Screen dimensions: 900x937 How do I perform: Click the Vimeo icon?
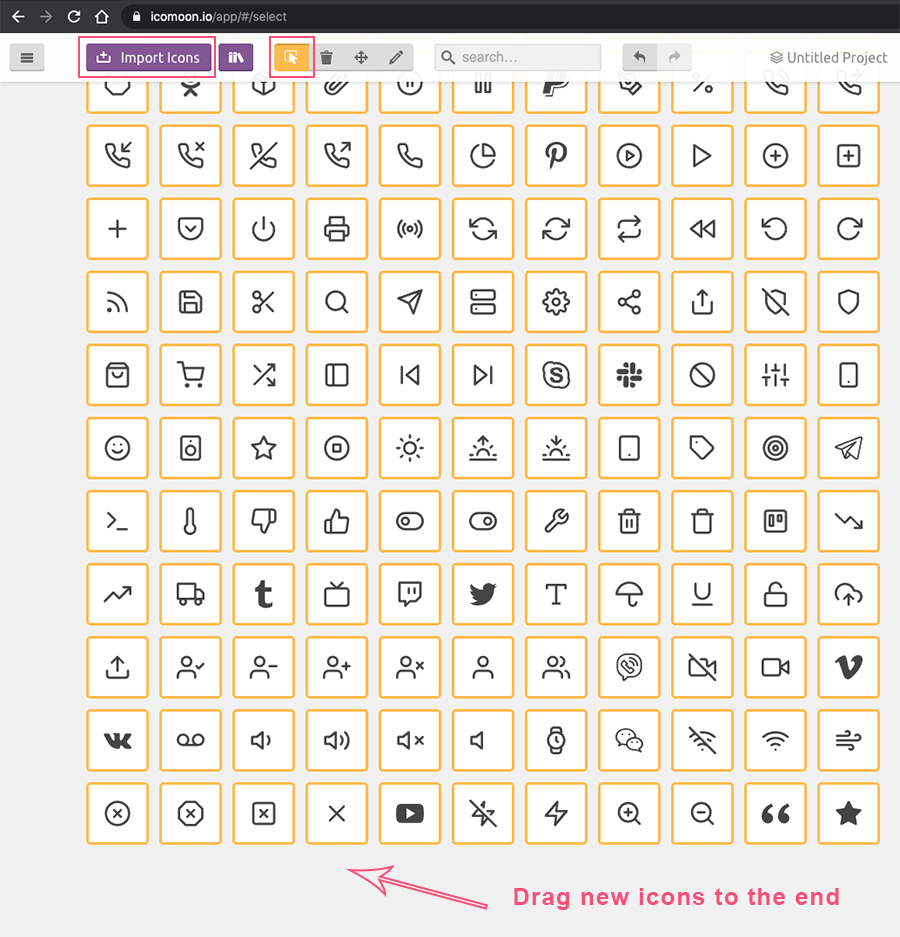click(x=848, y=667)
